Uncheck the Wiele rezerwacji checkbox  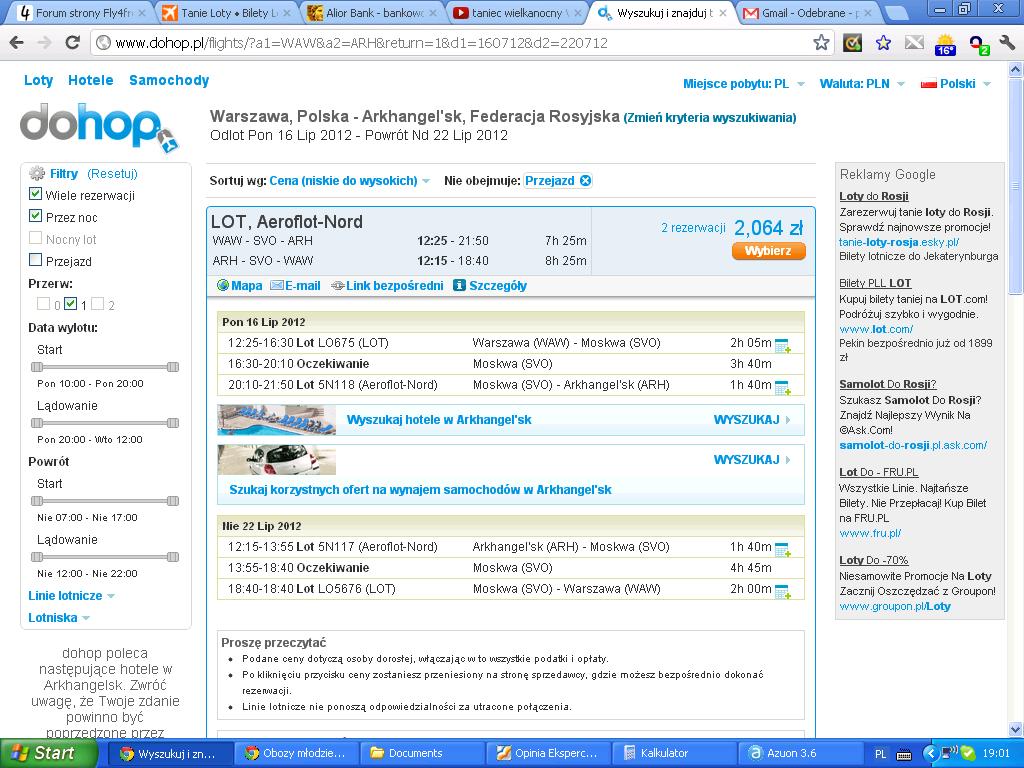35,195
